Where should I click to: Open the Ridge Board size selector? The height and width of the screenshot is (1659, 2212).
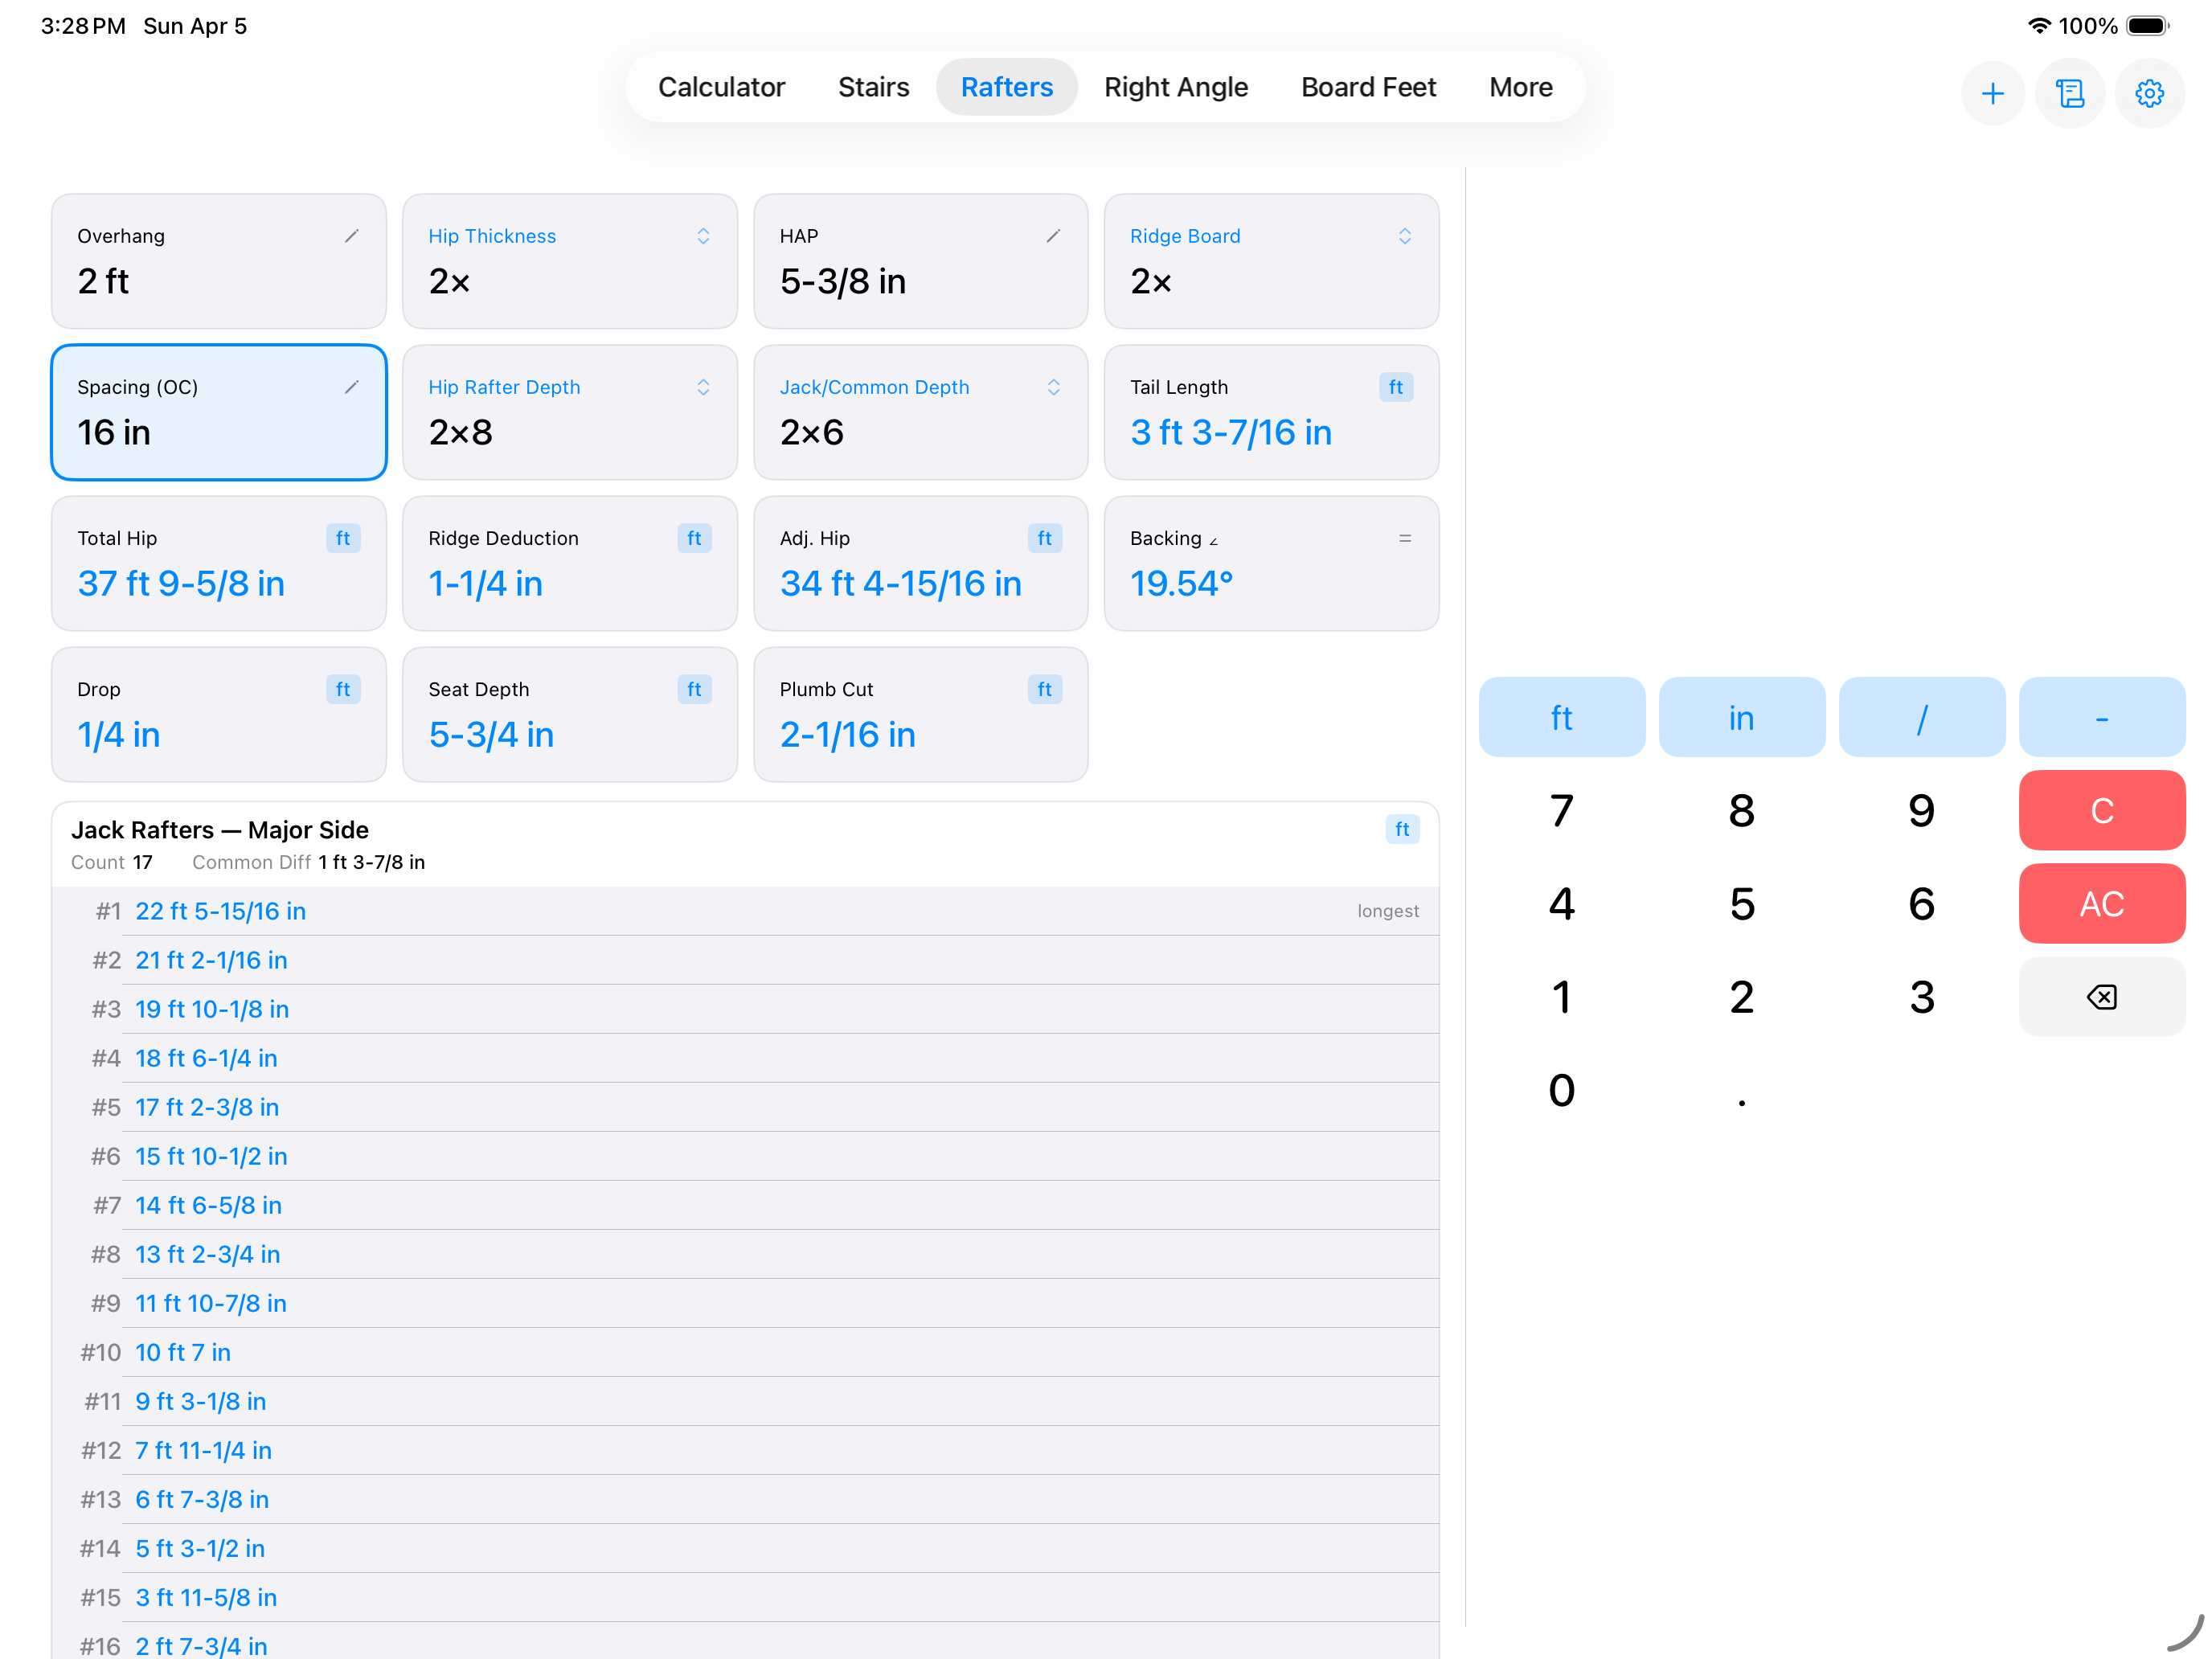point(1405,236)
